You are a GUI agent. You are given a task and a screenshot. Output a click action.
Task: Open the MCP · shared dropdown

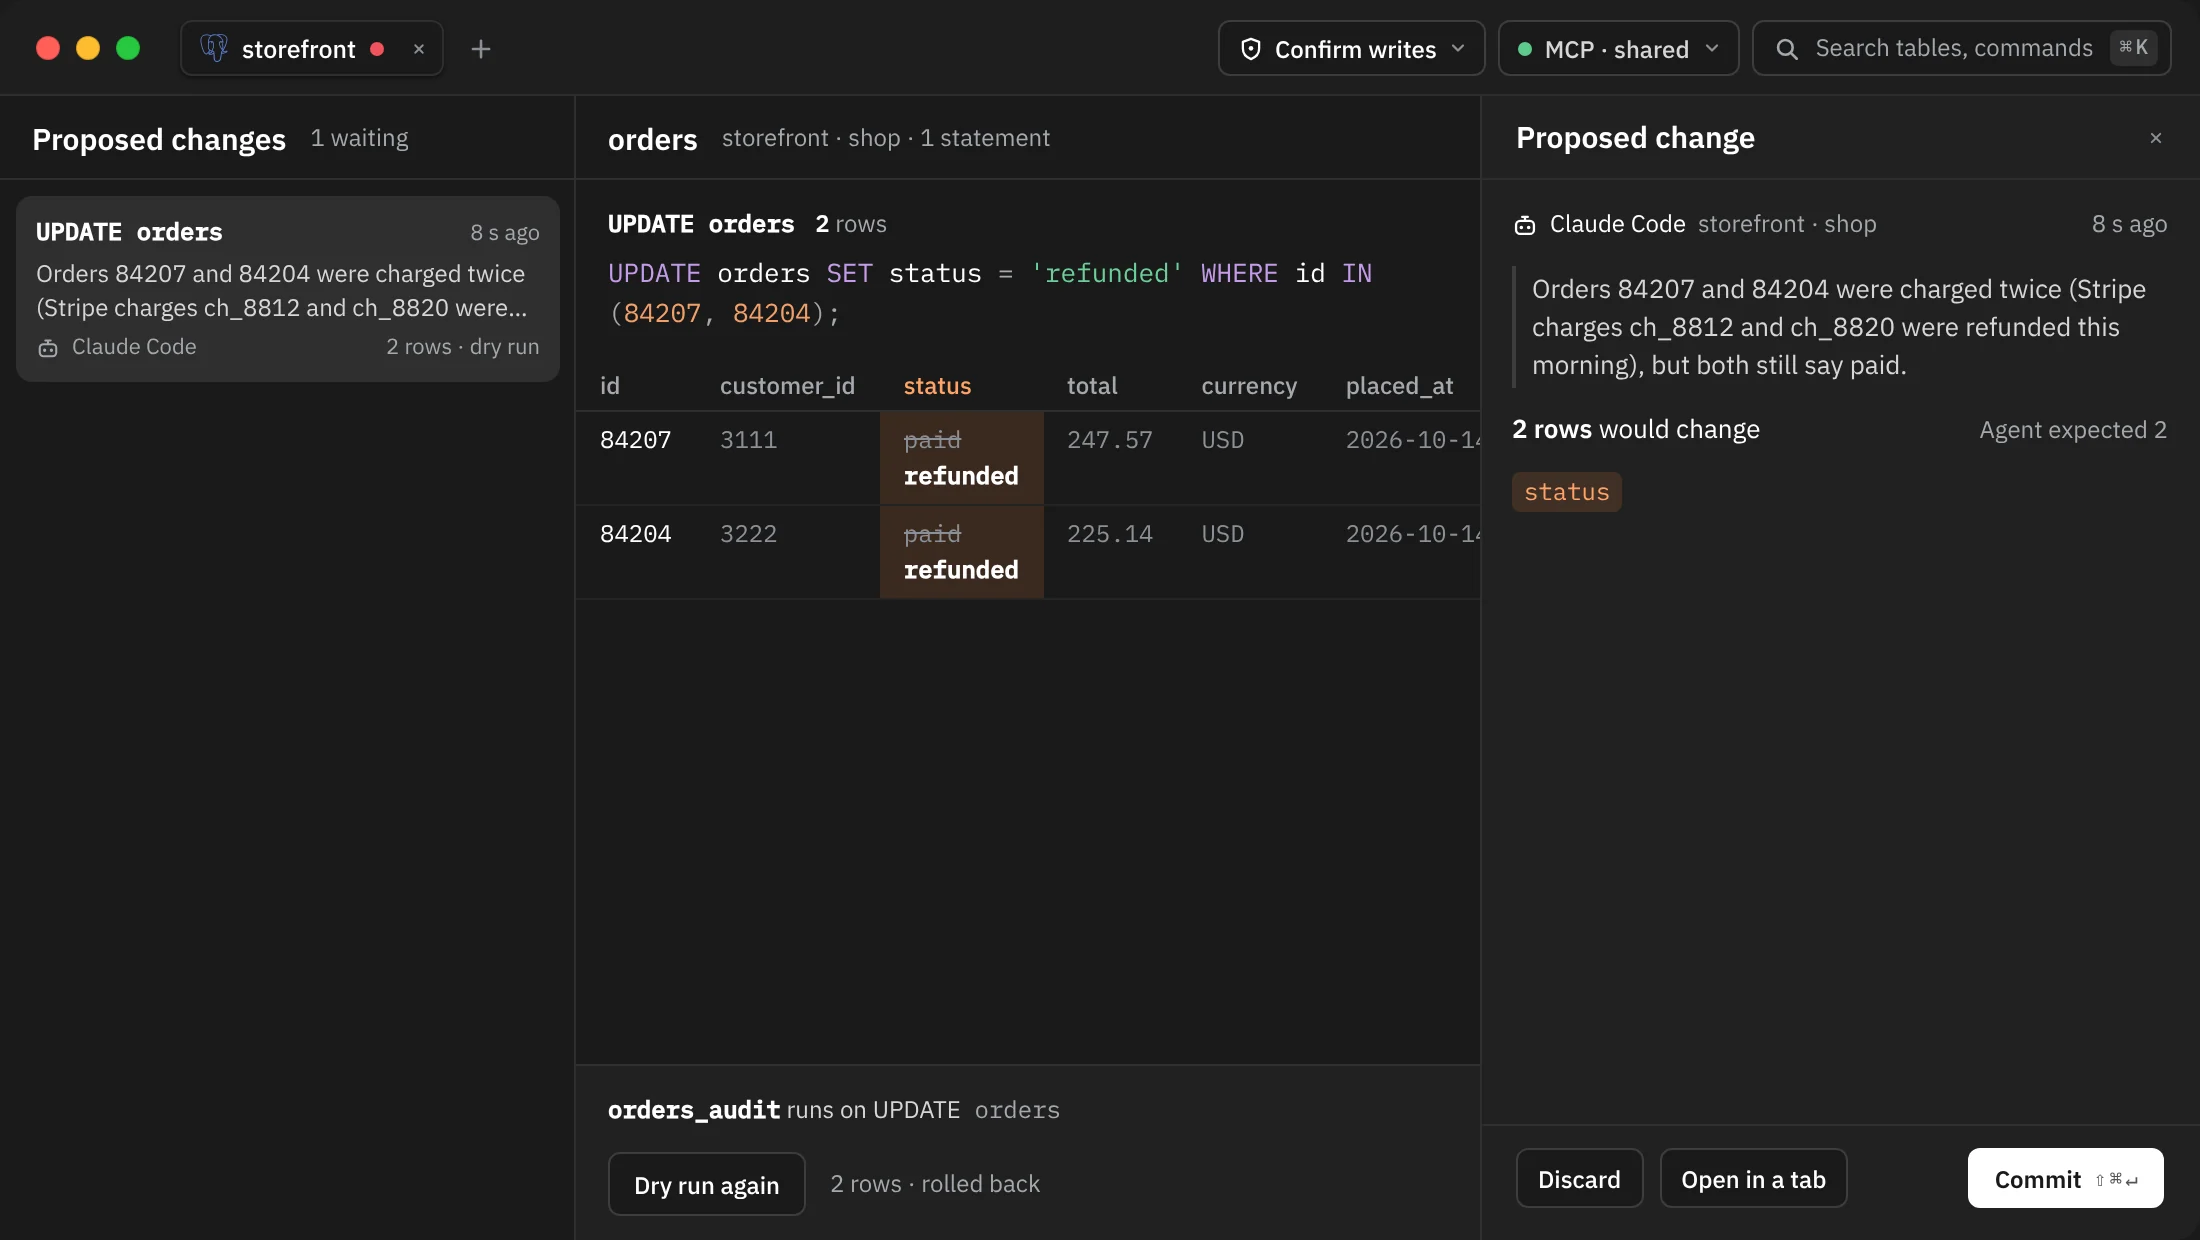tap(1618, 48)
